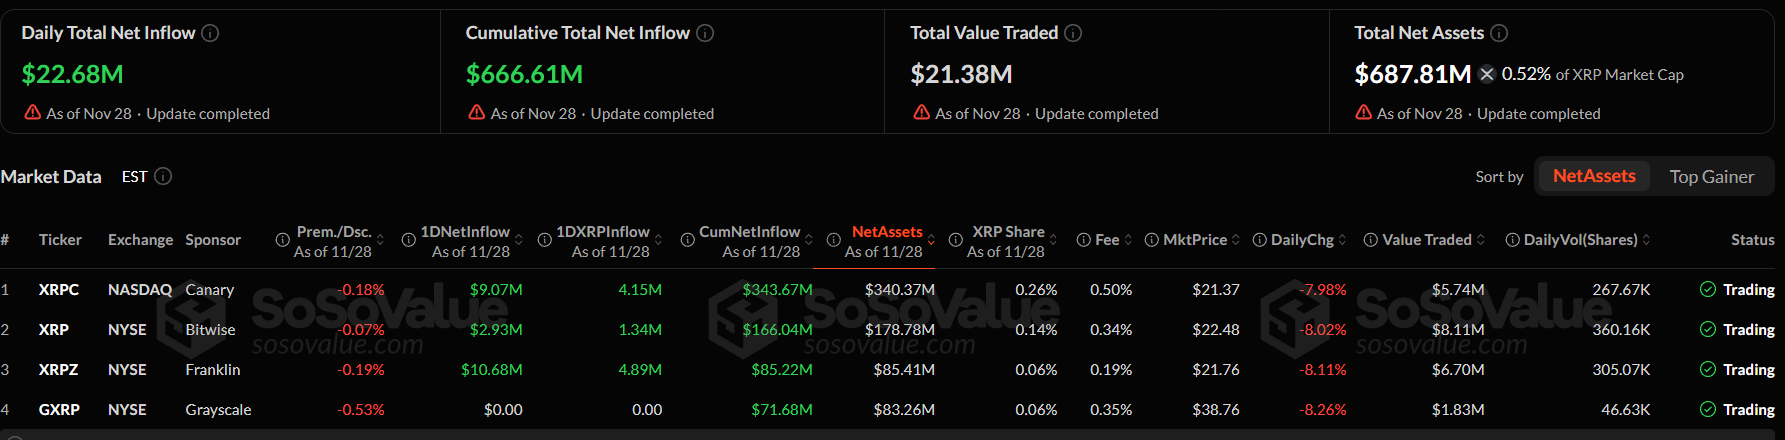
Task: Sort by Value Traded column arrows
Action: [1480, 240]
